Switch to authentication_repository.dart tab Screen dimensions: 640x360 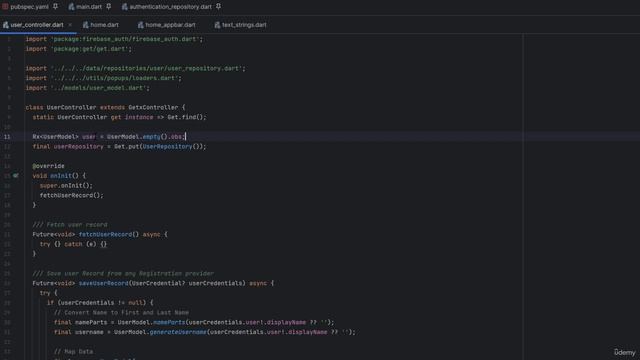click(x=171, y=7)
